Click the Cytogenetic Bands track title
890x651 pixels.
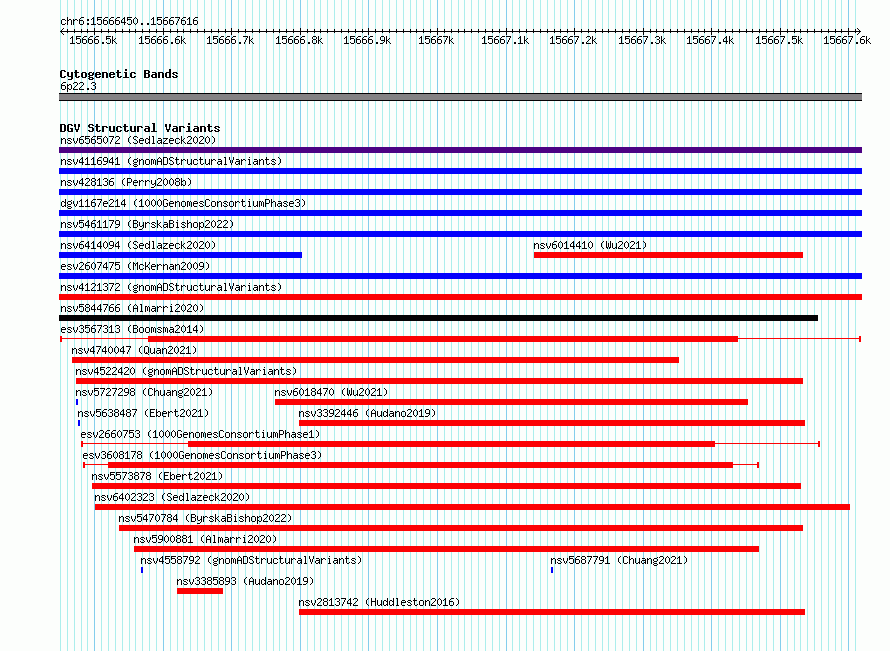pos(119,74)
